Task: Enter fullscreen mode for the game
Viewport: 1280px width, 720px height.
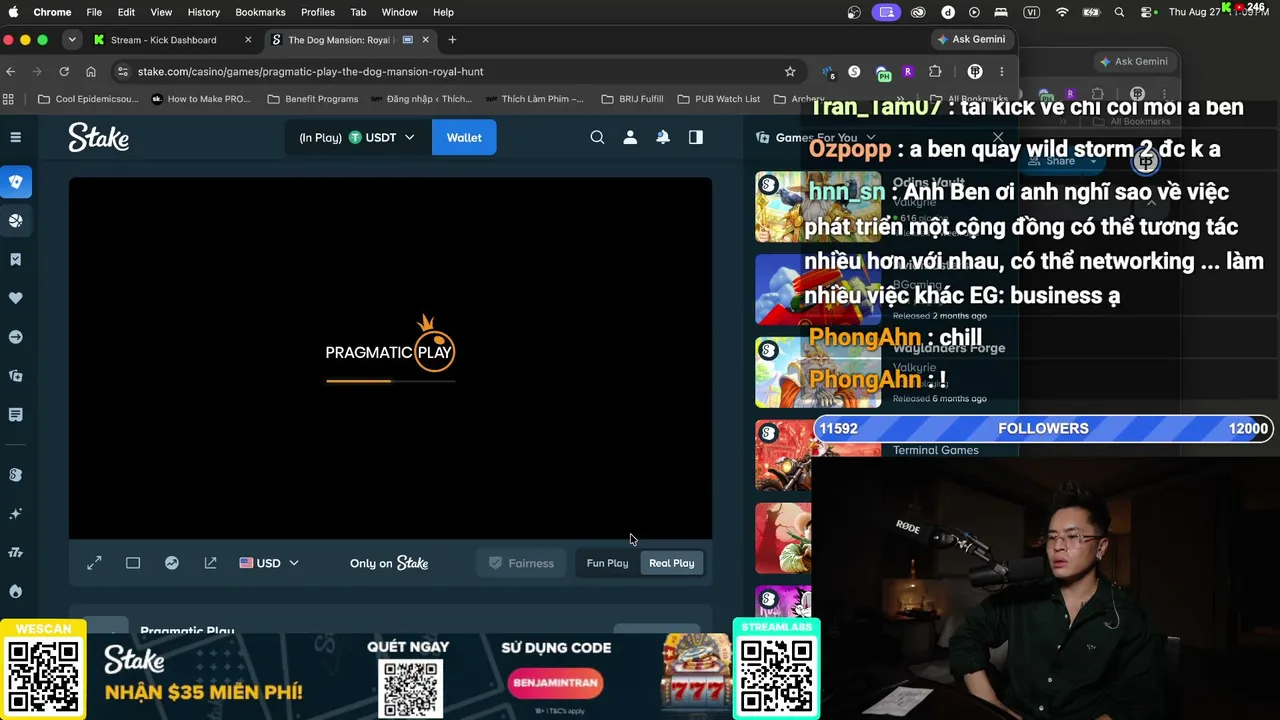Action: click(94, 563)
